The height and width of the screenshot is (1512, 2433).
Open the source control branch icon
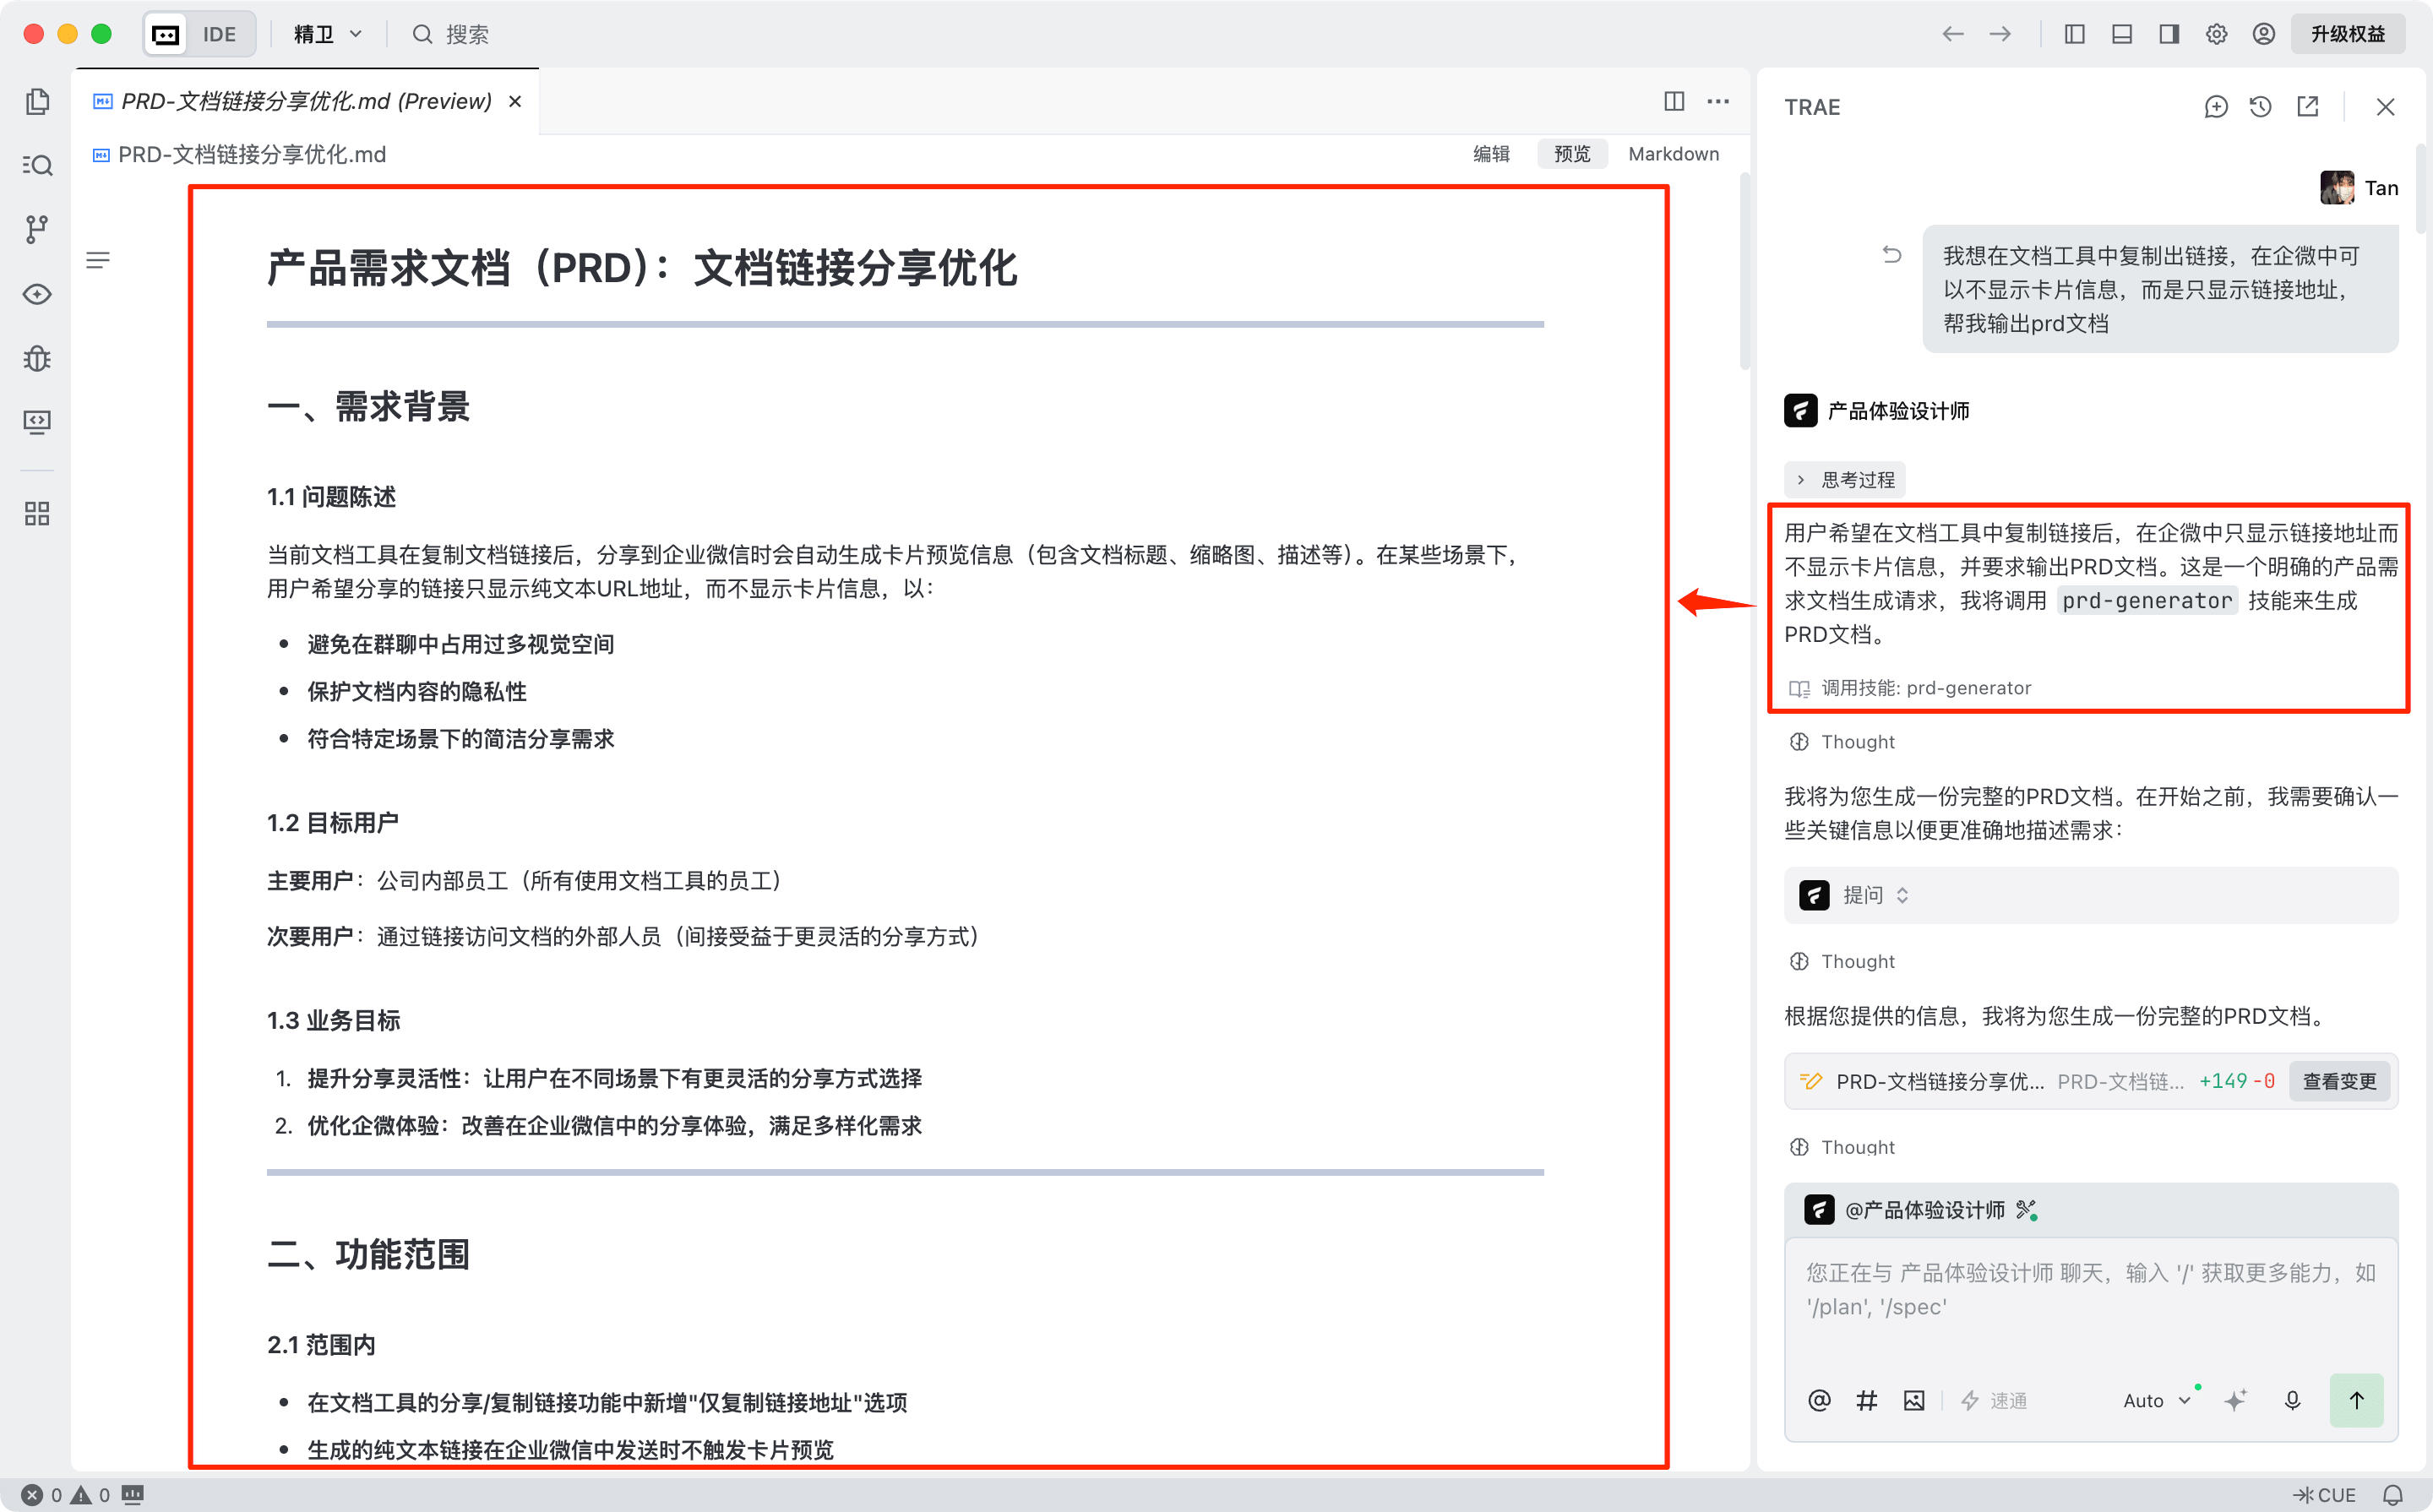(37, 229)
